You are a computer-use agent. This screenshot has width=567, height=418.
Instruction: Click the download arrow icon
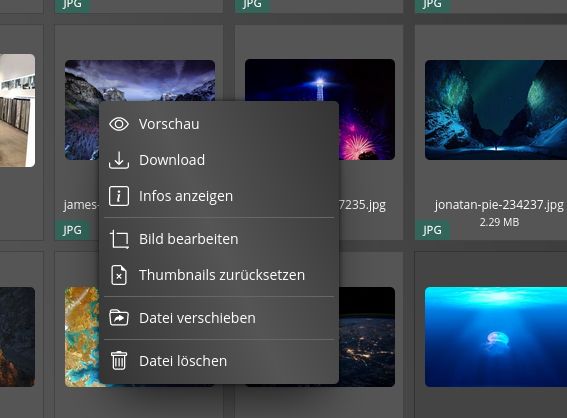[x=119, y=160]
